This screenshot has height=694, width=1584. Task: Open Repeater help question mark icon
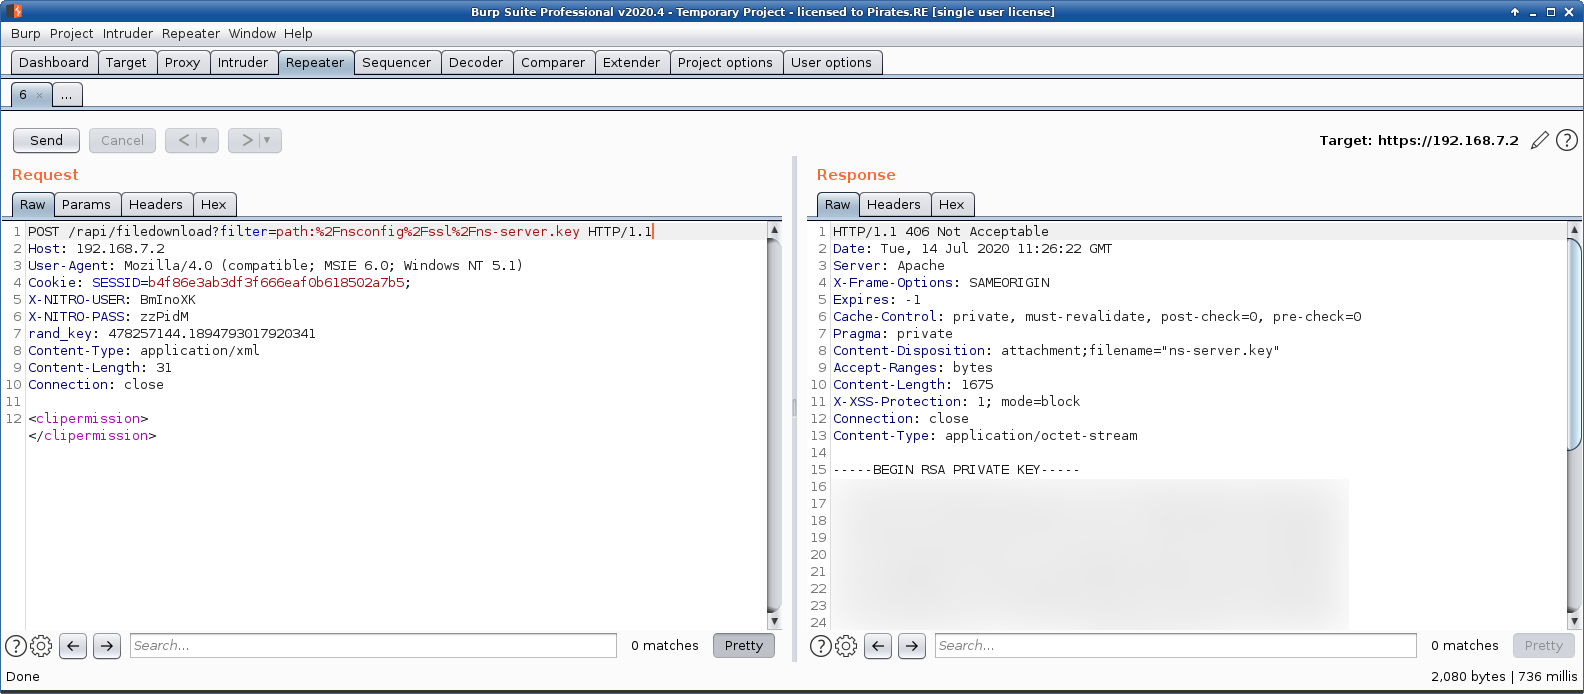point(1567,140)
